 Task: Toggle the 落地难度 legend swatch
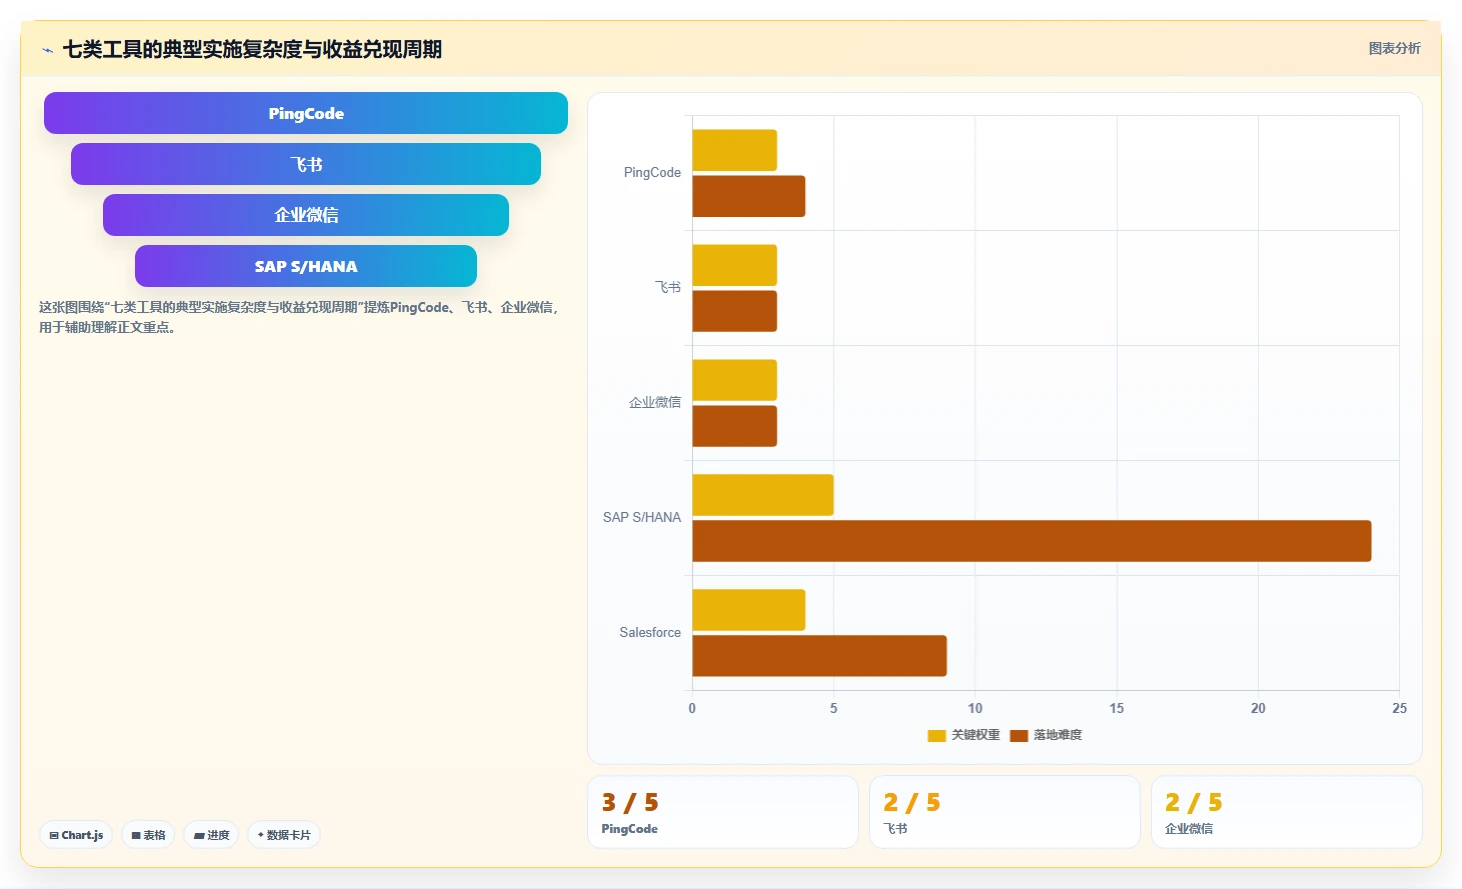[1019, 735]
